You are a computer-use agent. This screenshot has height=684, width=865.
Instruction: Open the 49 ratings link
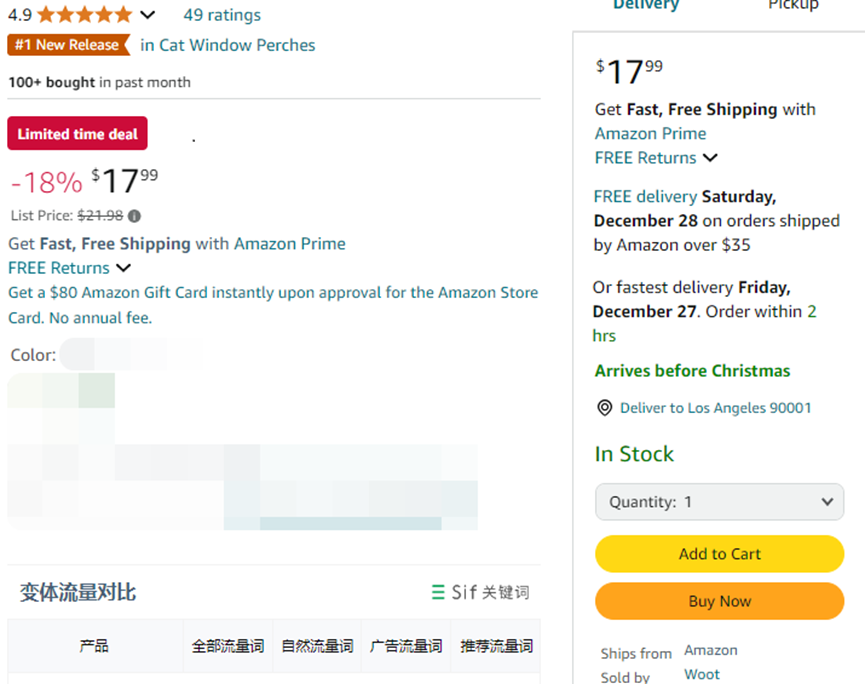pos(222,15)
